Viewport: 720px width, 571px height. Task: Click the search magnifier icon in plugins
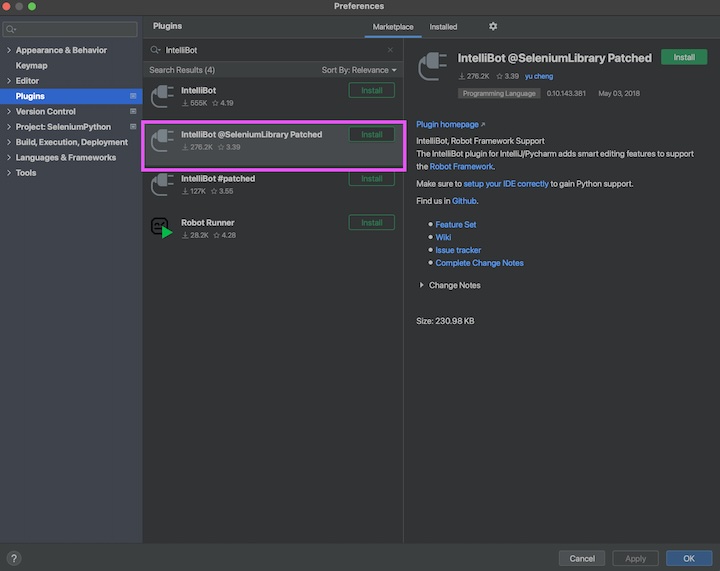[156, 50]
